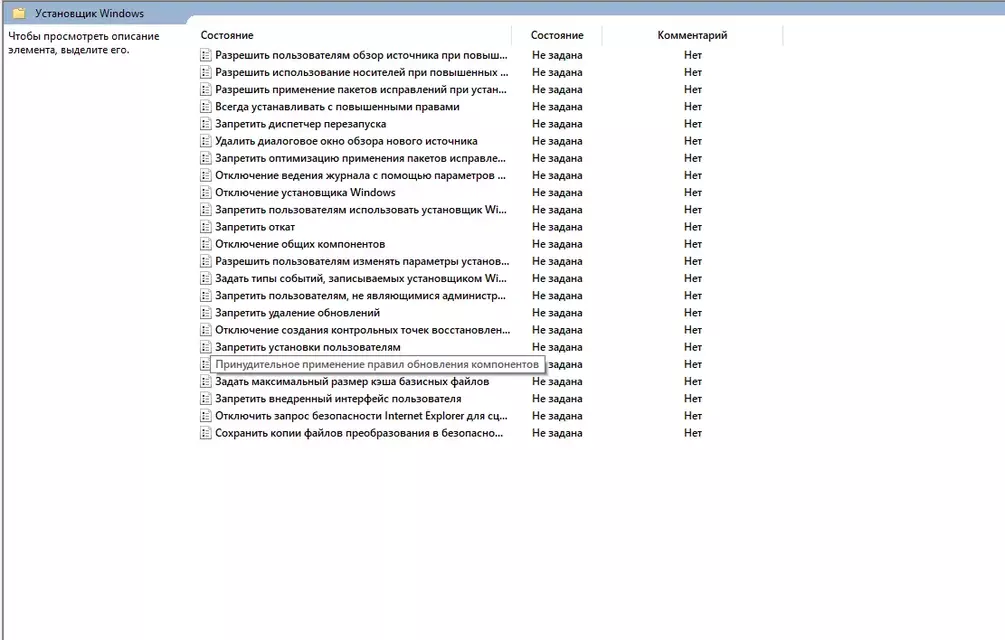1005x640 pixels.
Task: Select policy Запретить откат
Action: (x=255, y=227)
